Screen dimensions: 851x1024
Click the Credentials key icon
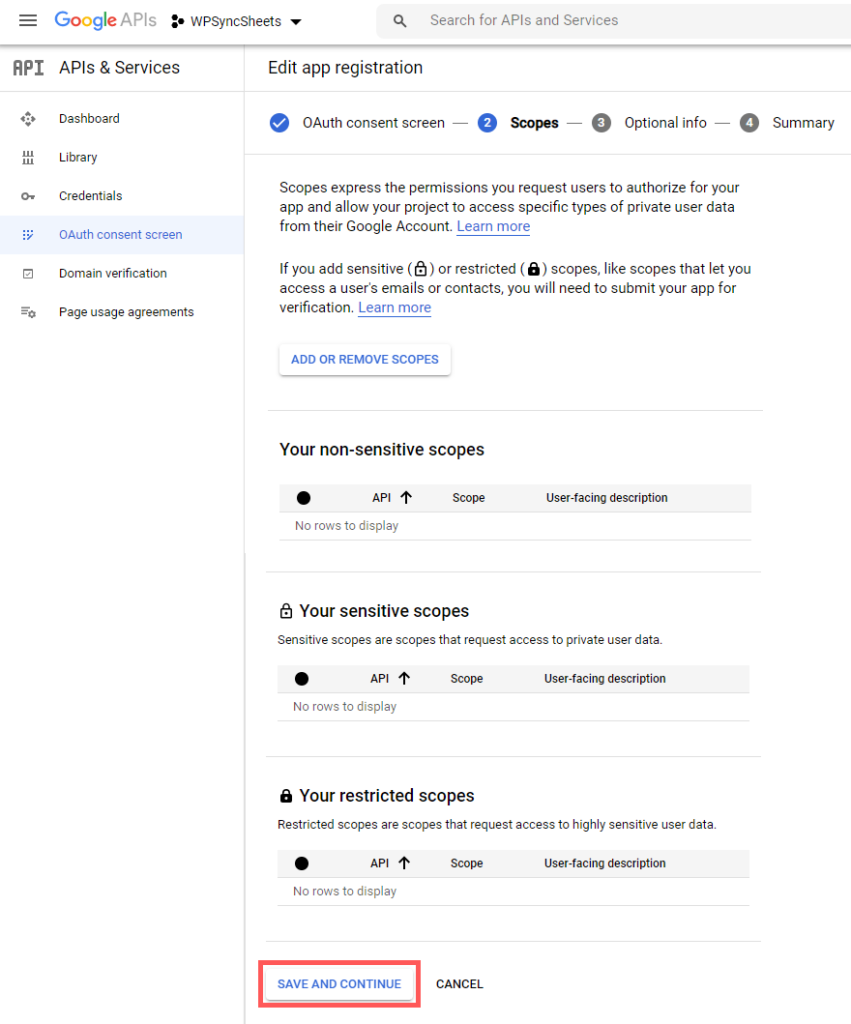coord(27,196)
